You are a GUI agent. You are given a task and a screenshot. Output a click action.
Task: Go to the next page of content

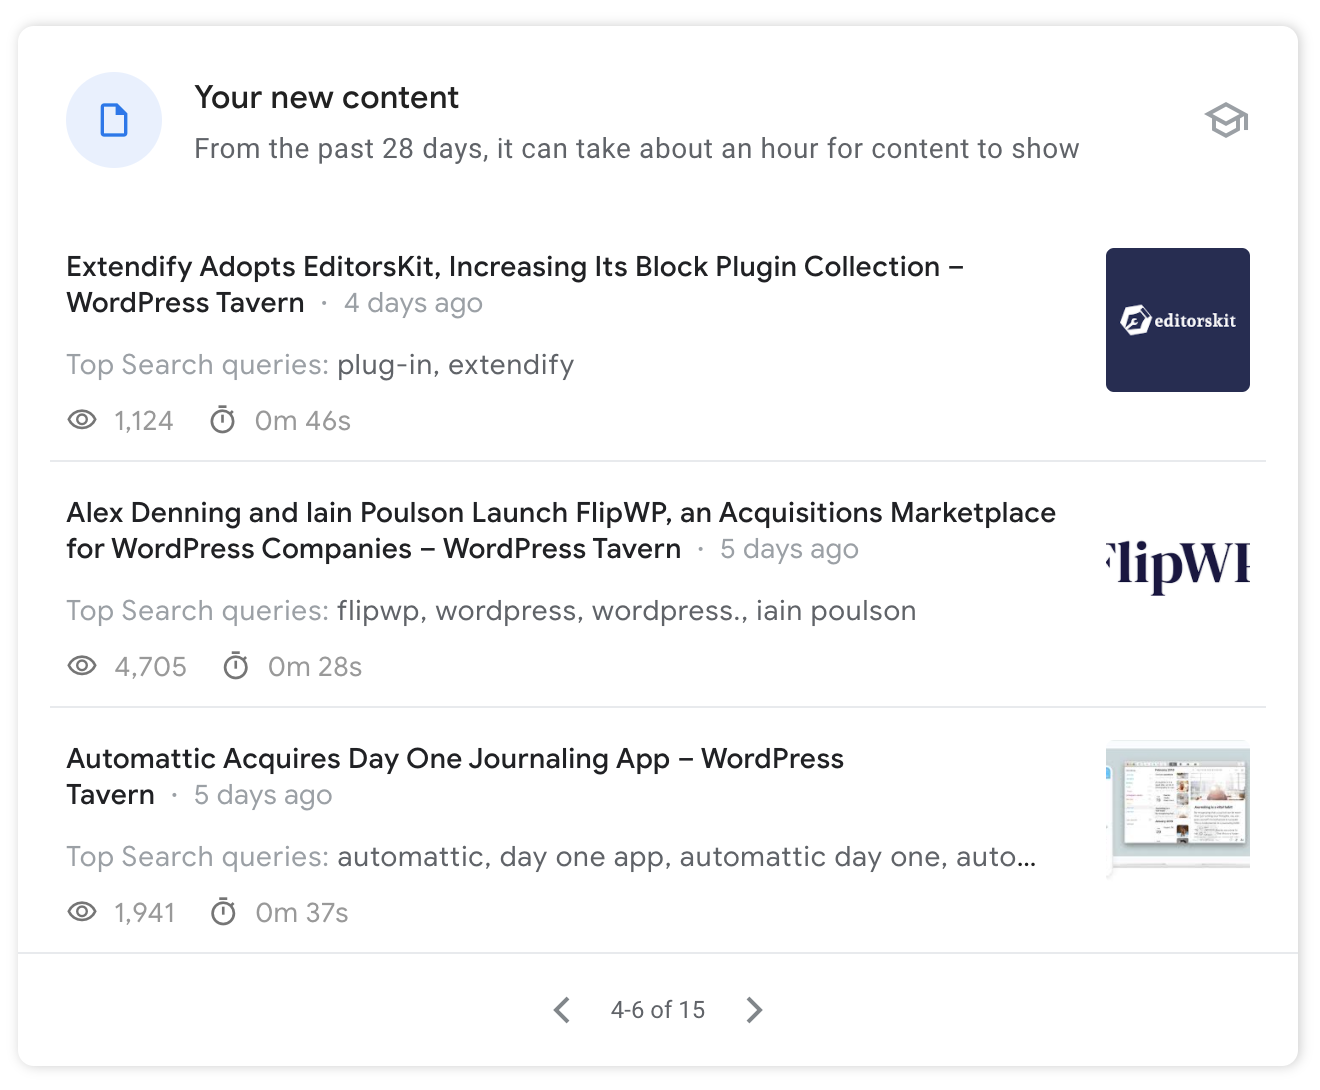[x=754, y=1010]
